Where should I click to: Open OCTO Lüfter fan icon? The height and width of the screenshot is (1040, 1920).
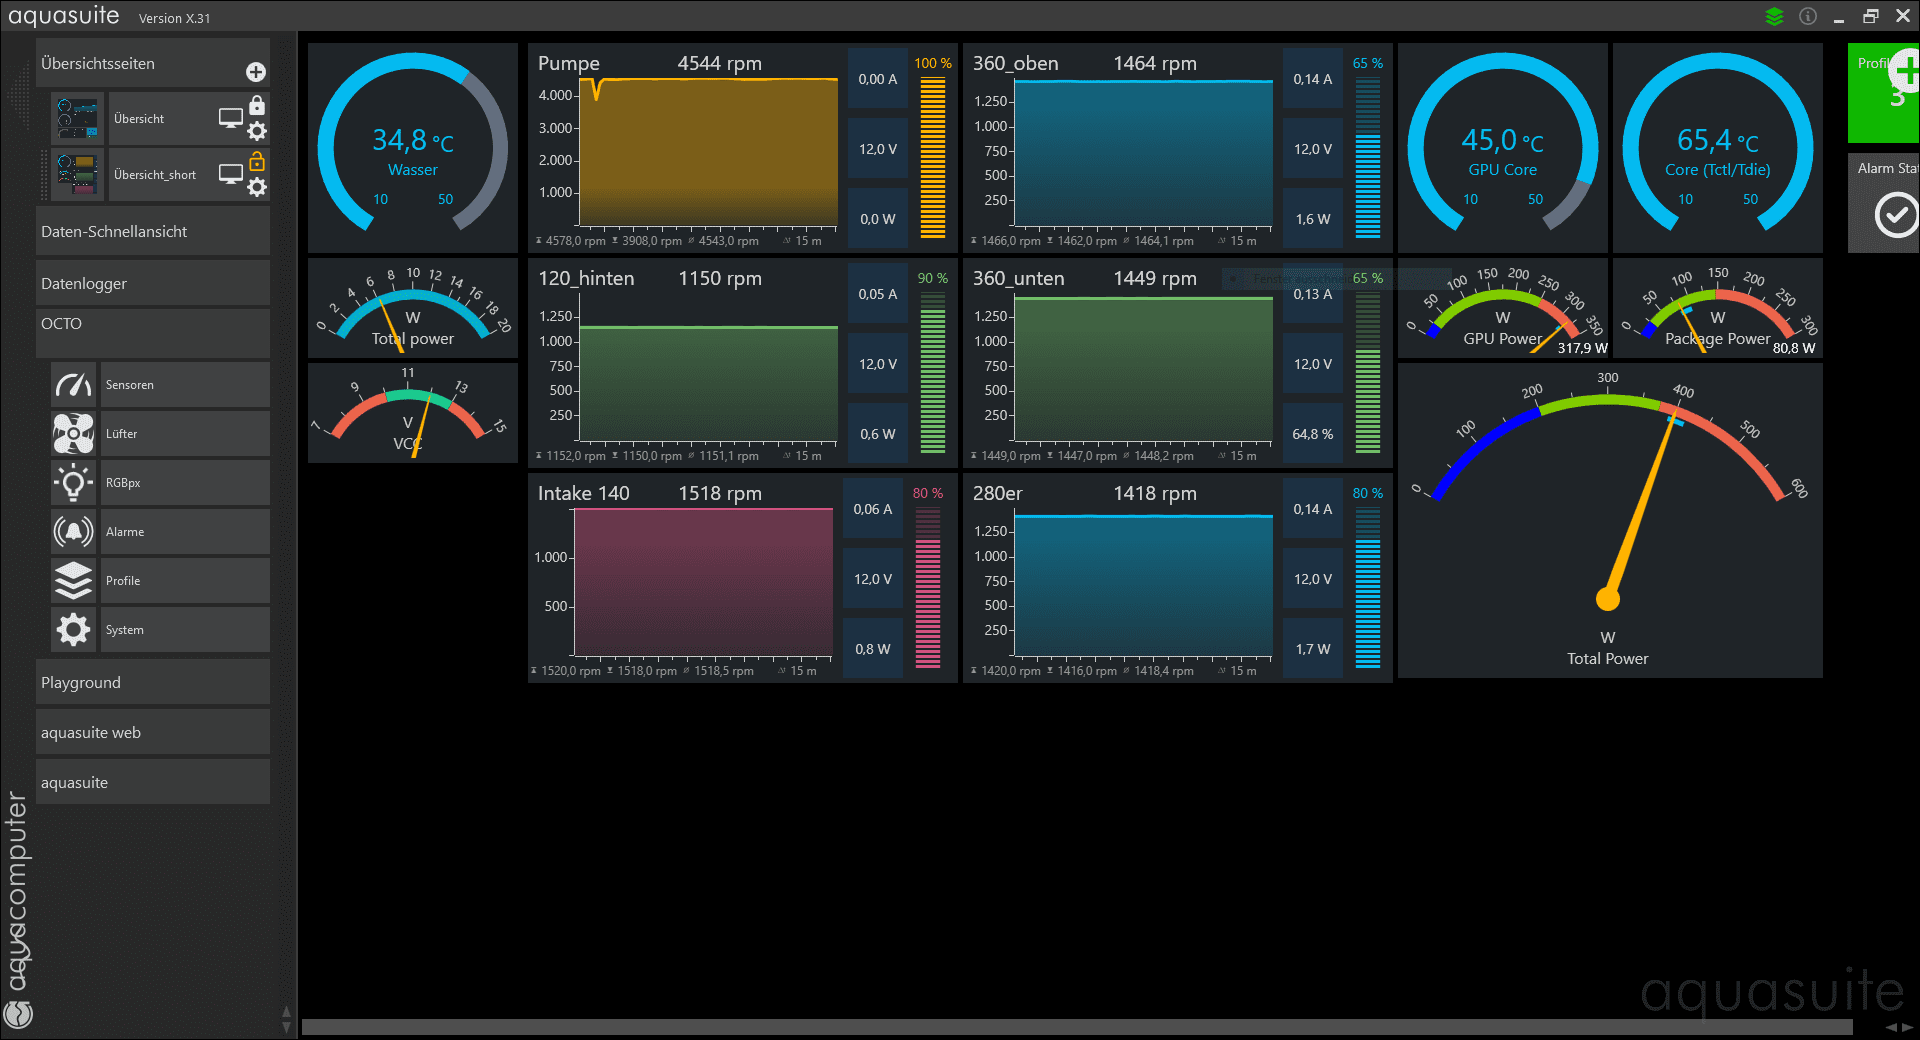tap(74, 434)
